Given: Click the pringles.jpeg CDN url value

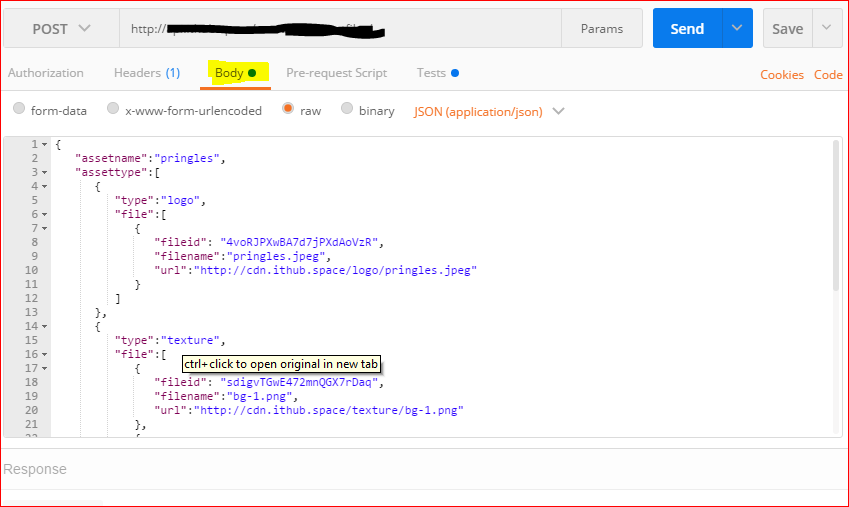Looking at the screenshot, I should 336,270.
